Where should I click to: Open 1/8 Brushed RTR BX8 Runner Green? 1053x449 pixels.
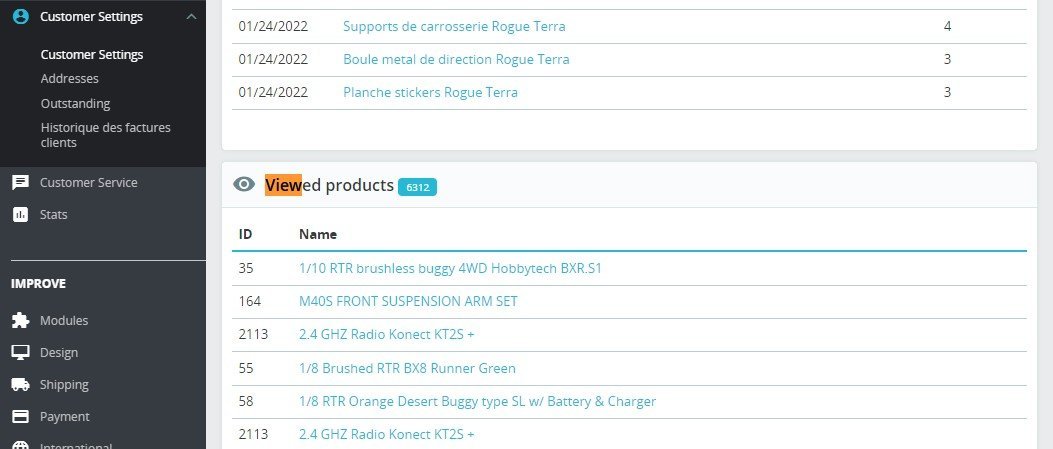pos(407,369)
